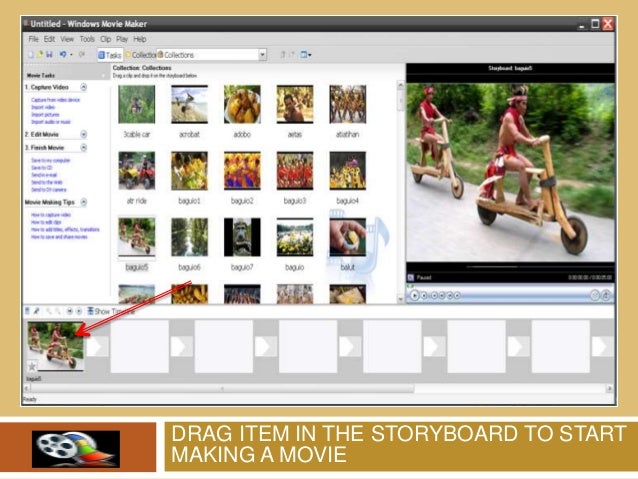Select the adobo clip thumbnail
This screenshot has width=638, height=479.
click(242, 104)
